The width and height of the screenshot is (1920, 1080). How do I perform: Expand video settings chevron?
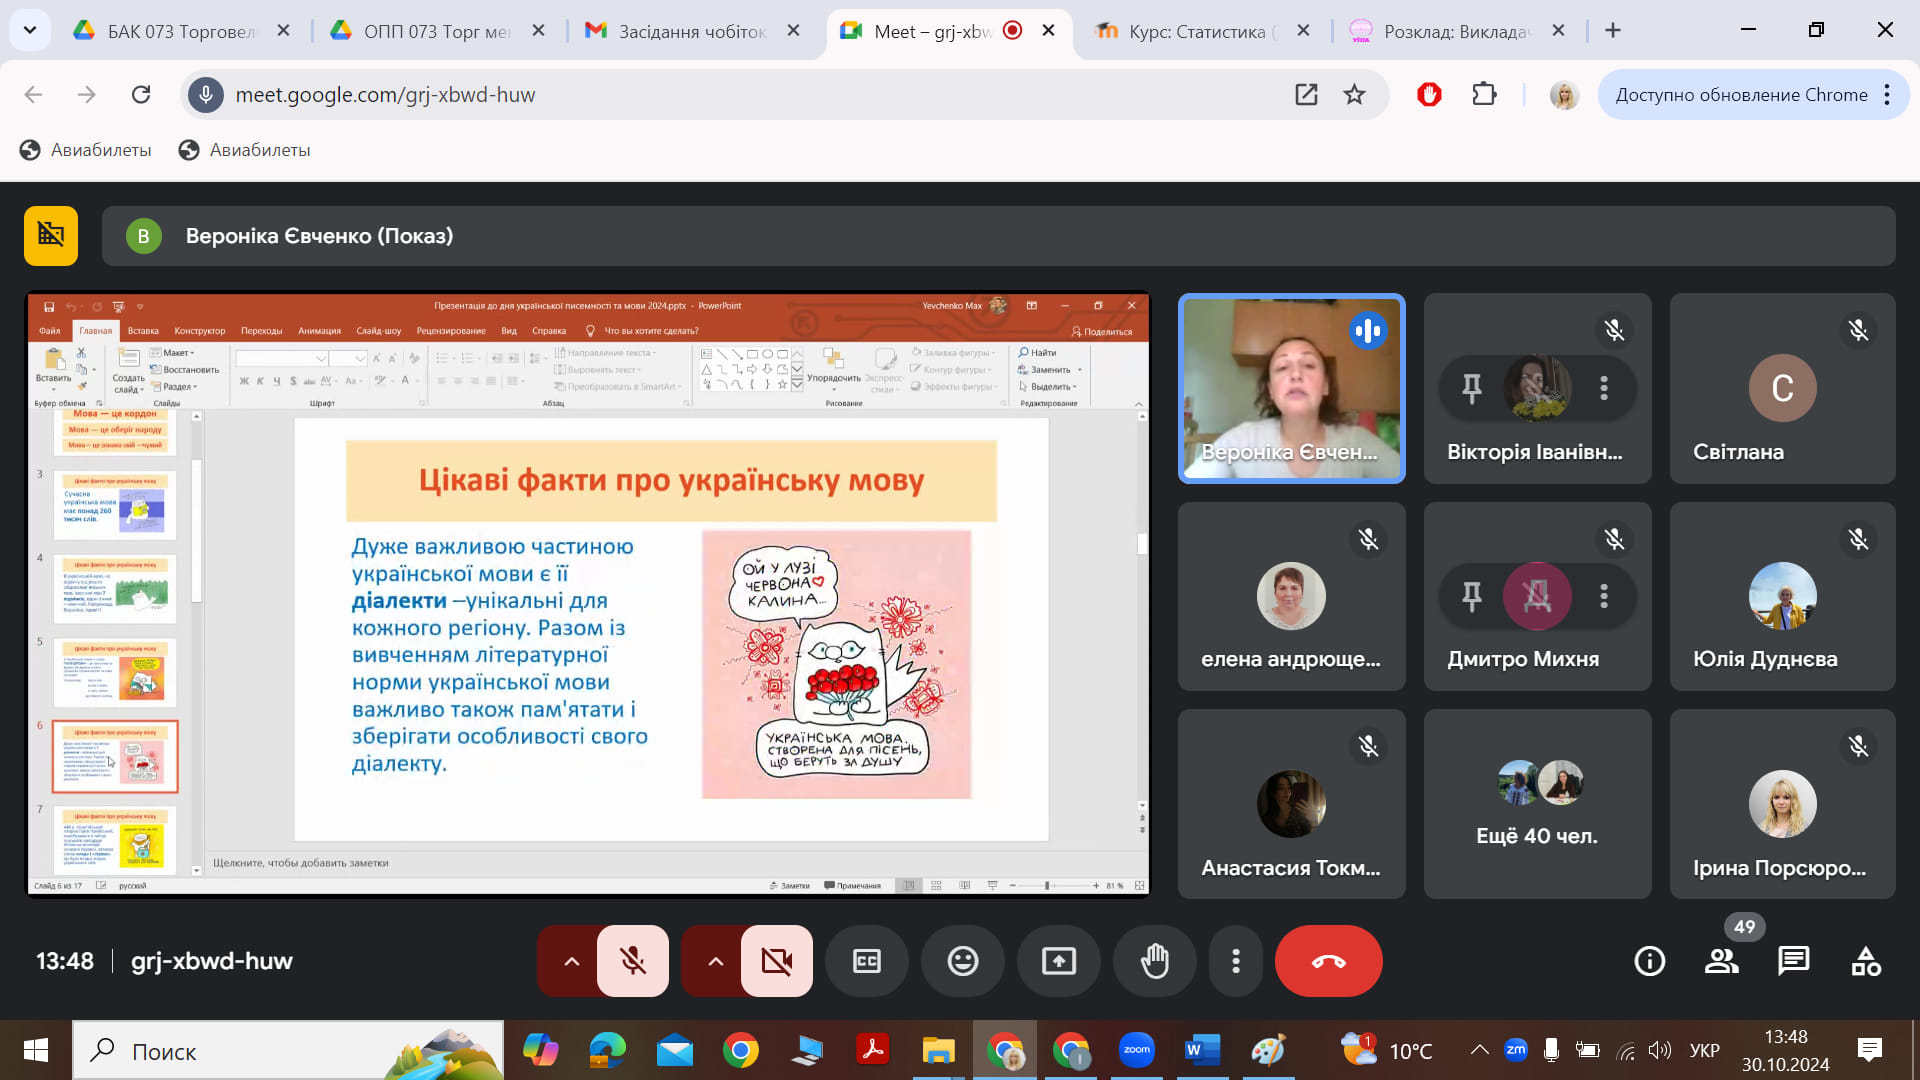715,961
